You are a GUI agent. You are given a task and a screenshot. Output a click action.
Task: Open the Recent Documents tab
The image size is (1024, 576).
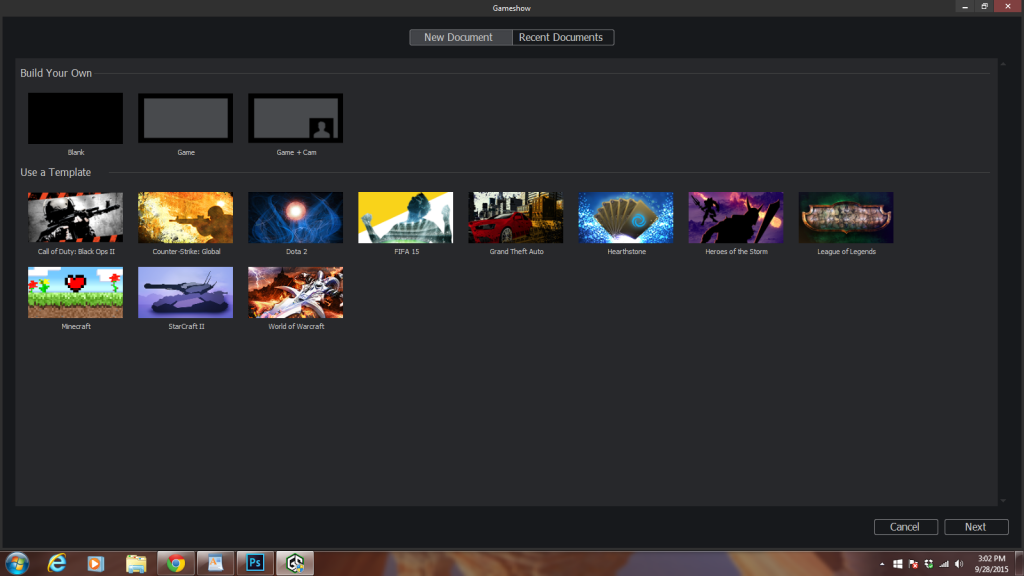(563, 37)
